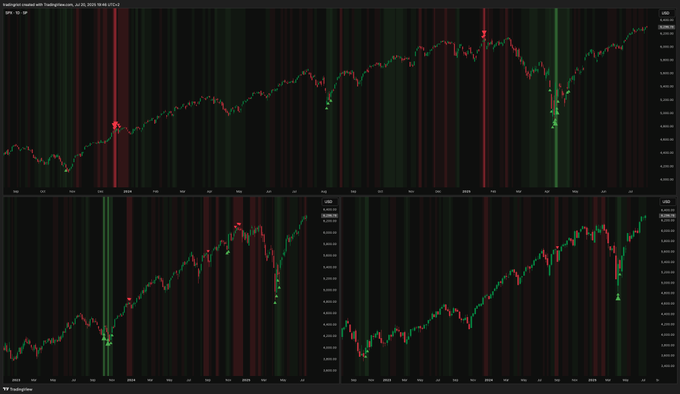Click the green buy signal at late-Oct 2023 low on top chart
The image size is (680, 394).
tap(66, 170)
